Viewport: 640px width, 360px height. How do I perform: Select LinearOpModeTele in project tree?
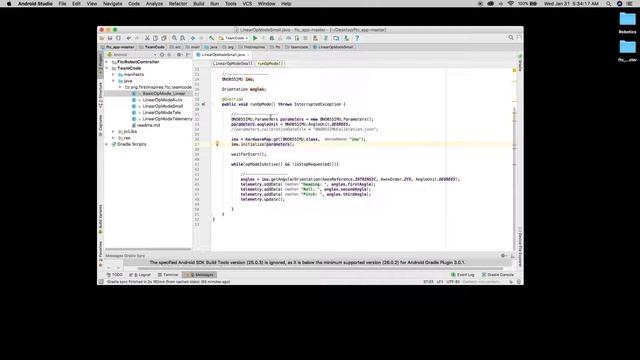[162, 113]
